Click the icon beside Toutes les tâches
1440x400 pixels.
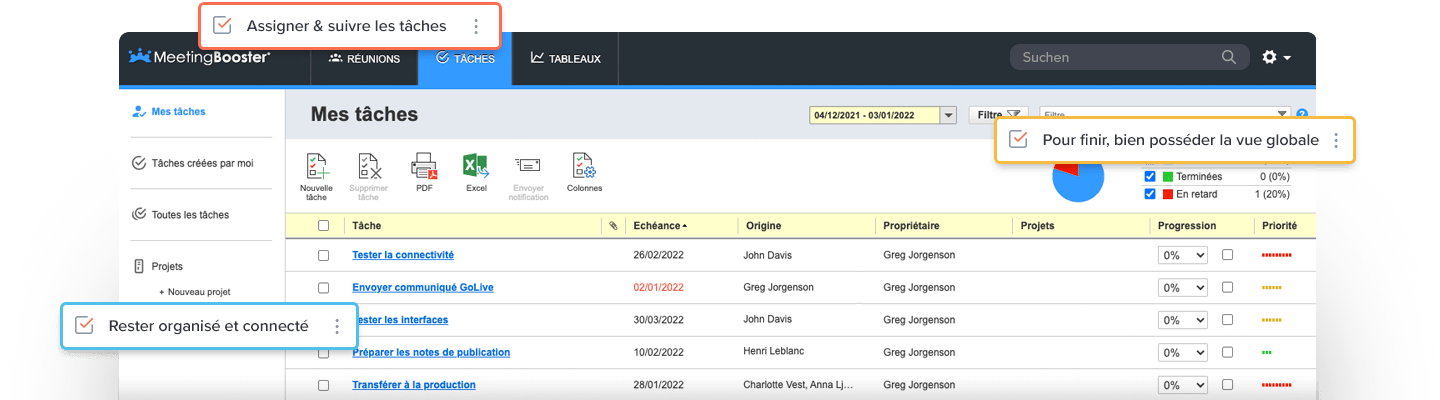(x=139, y=214)
